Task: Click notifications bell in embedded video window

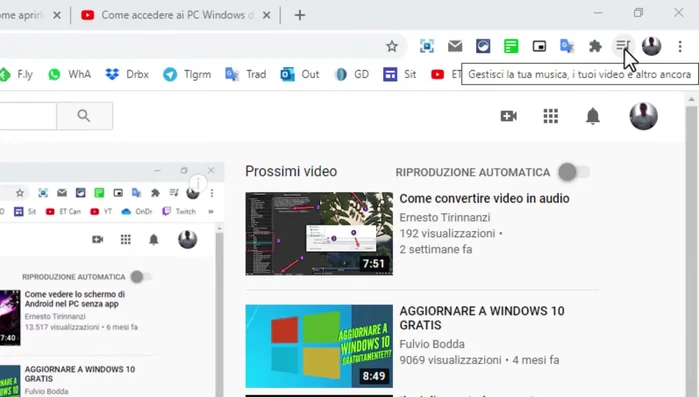Action: click(154, 240)
